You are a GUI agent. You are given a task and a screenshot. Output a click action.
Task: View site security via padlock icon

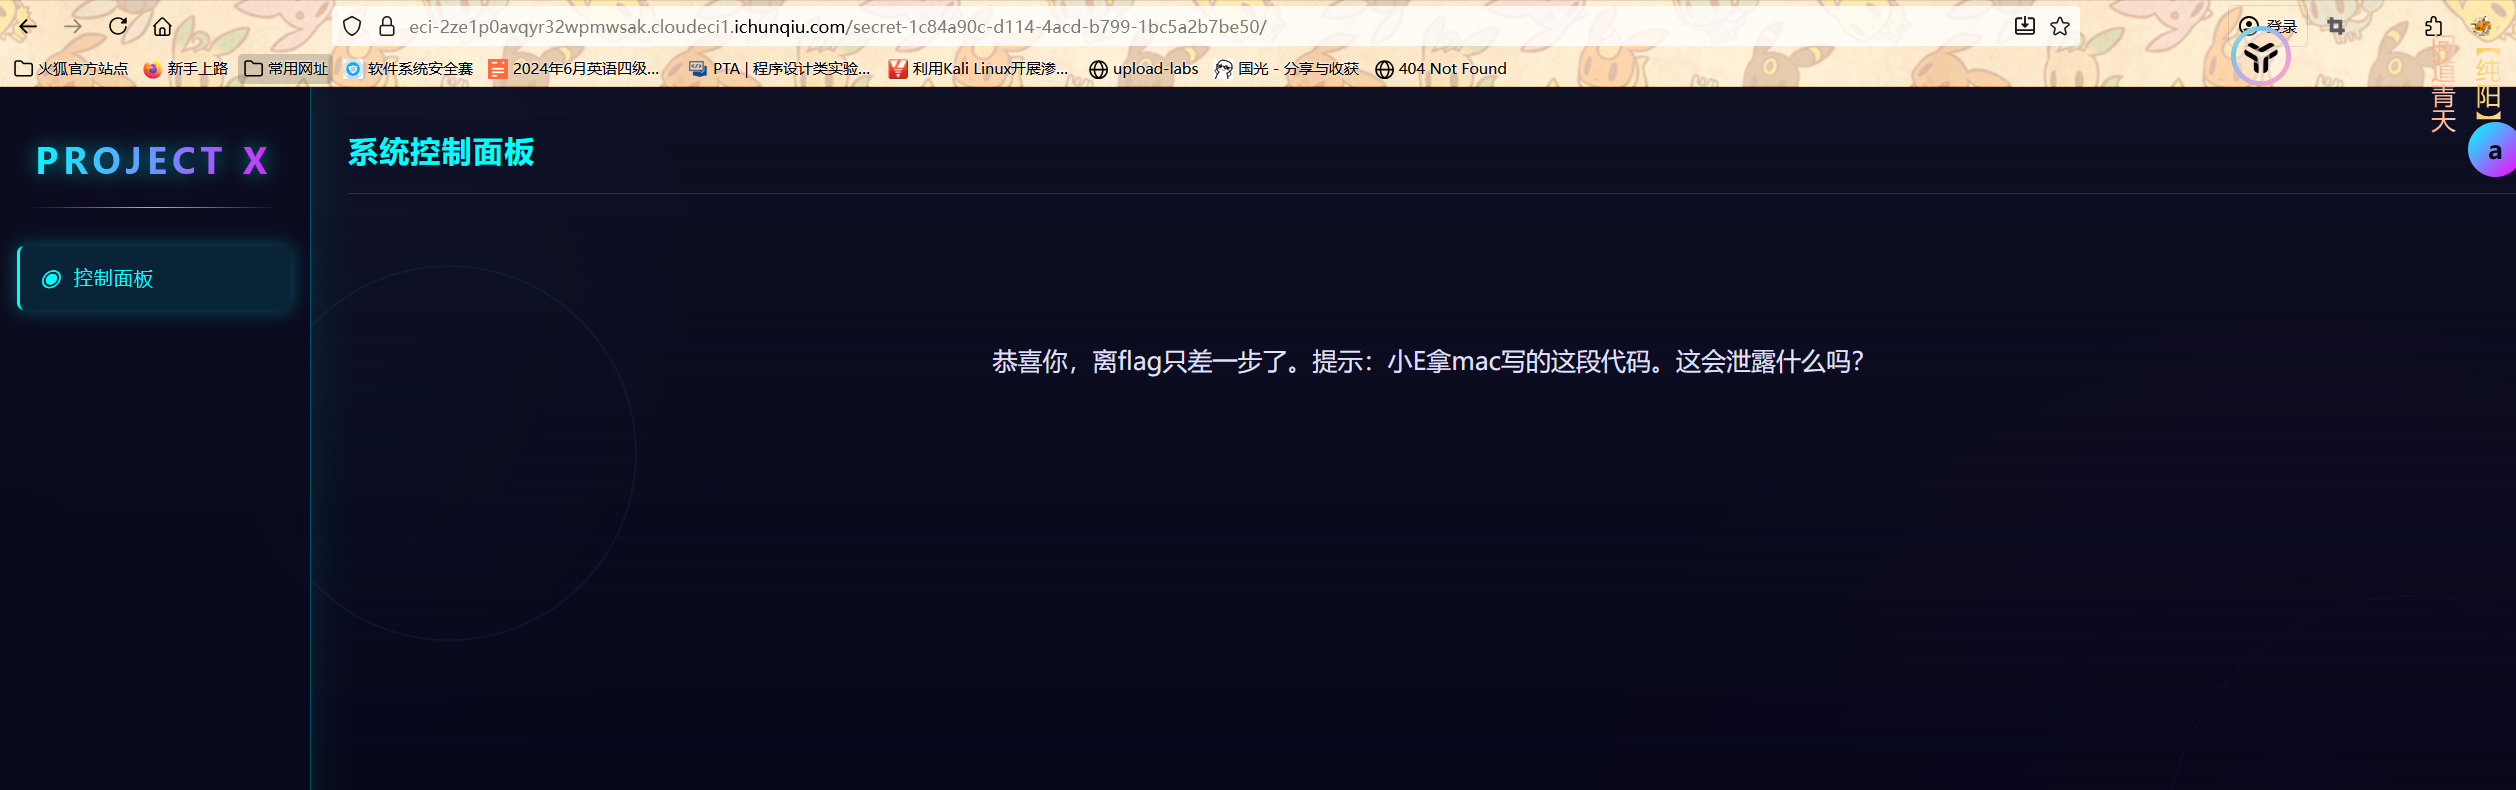tap(387, 26)
